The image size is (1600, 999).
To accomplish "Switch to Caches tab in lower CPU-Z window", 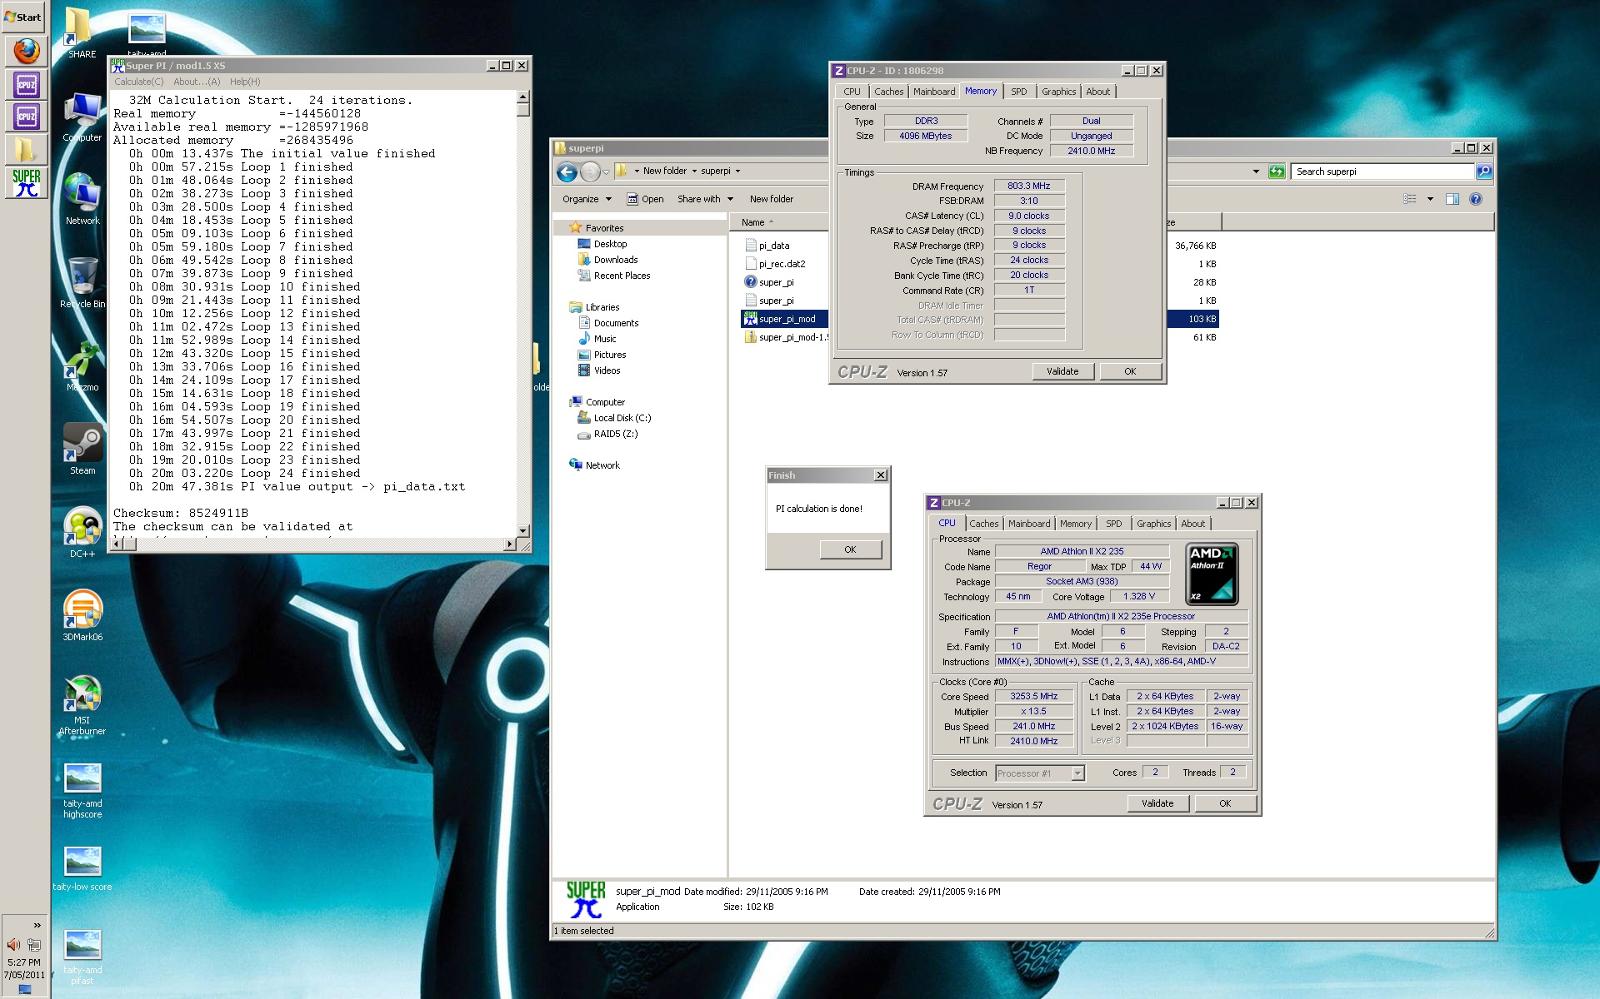I will (984, 523).
